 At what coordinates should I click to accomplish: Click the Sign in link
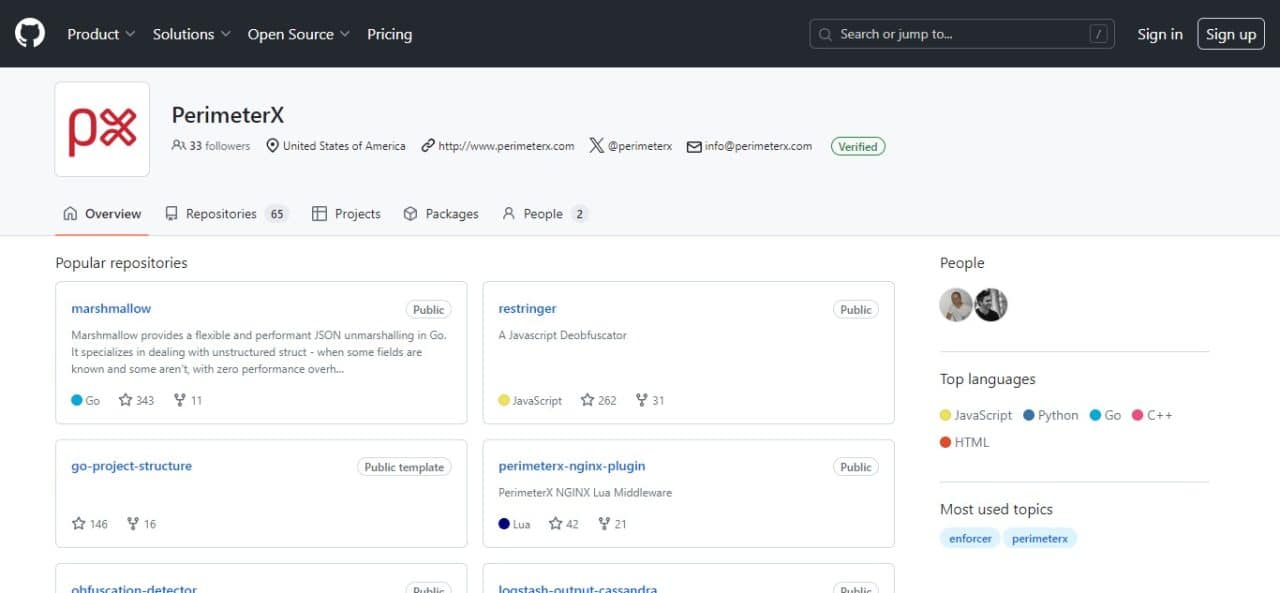click(x=1160, y=34)
